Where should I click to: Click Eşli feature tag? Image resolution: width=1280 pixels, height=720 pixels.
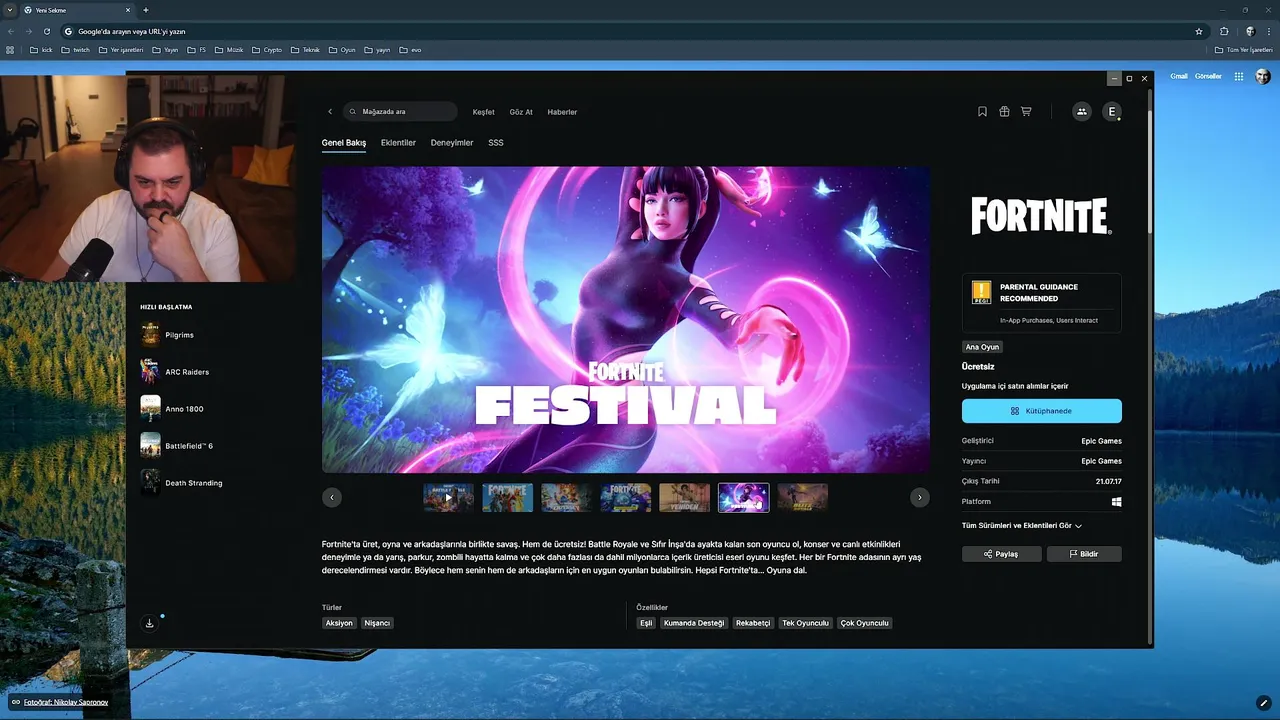coord(646,623)
